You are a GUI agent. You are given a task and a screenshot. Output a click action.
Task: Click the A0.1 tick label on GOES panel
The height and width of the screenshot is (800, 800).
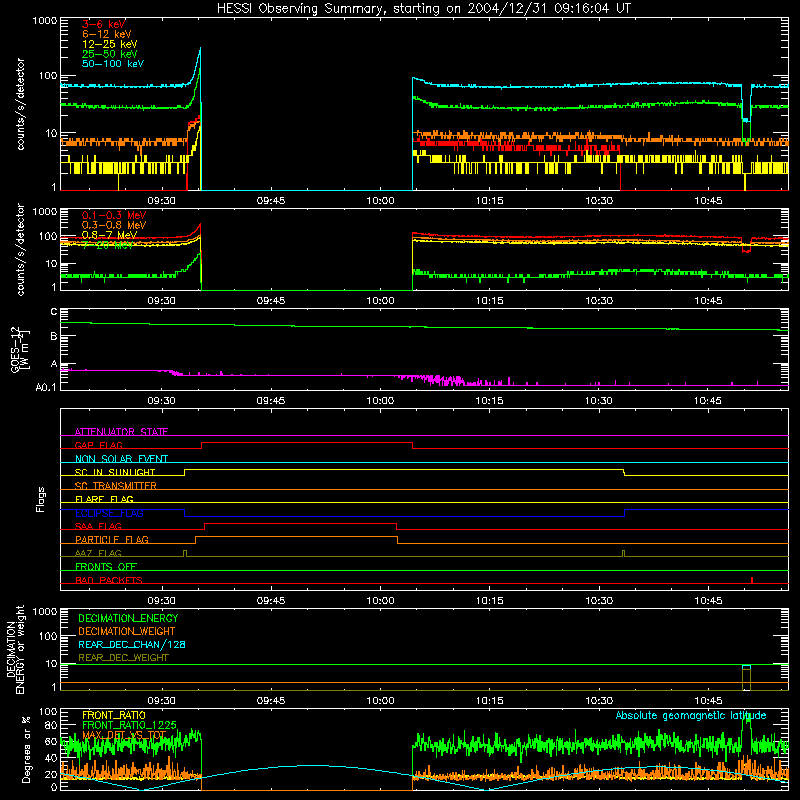click(x=46, y=388)
